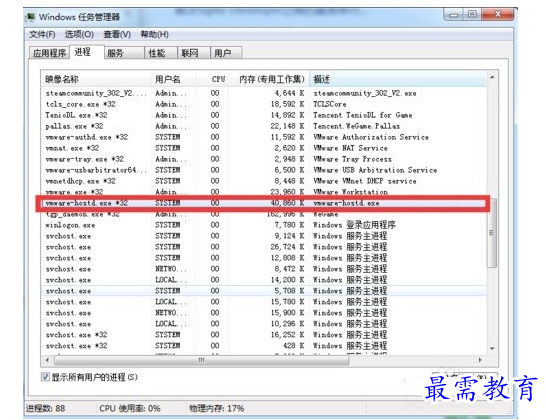Click the horizontal scrollbar thumb

coord(202,360)
